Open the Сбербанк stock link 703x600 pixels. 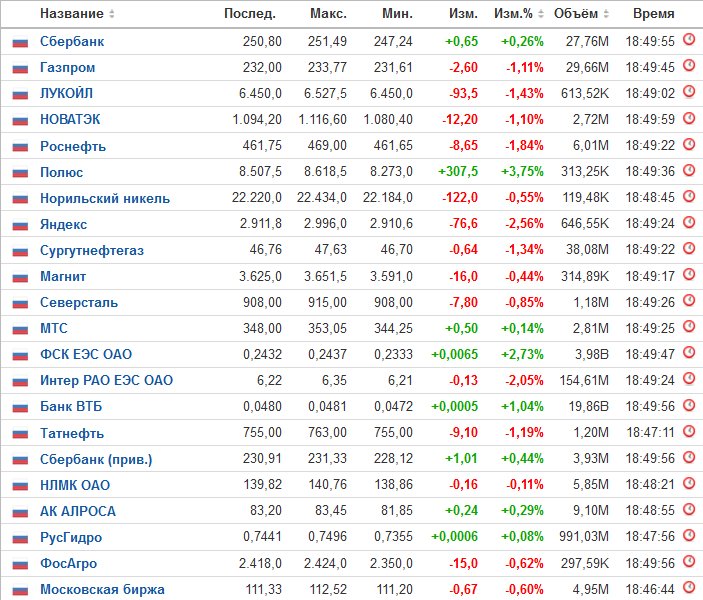coord(72,42)
